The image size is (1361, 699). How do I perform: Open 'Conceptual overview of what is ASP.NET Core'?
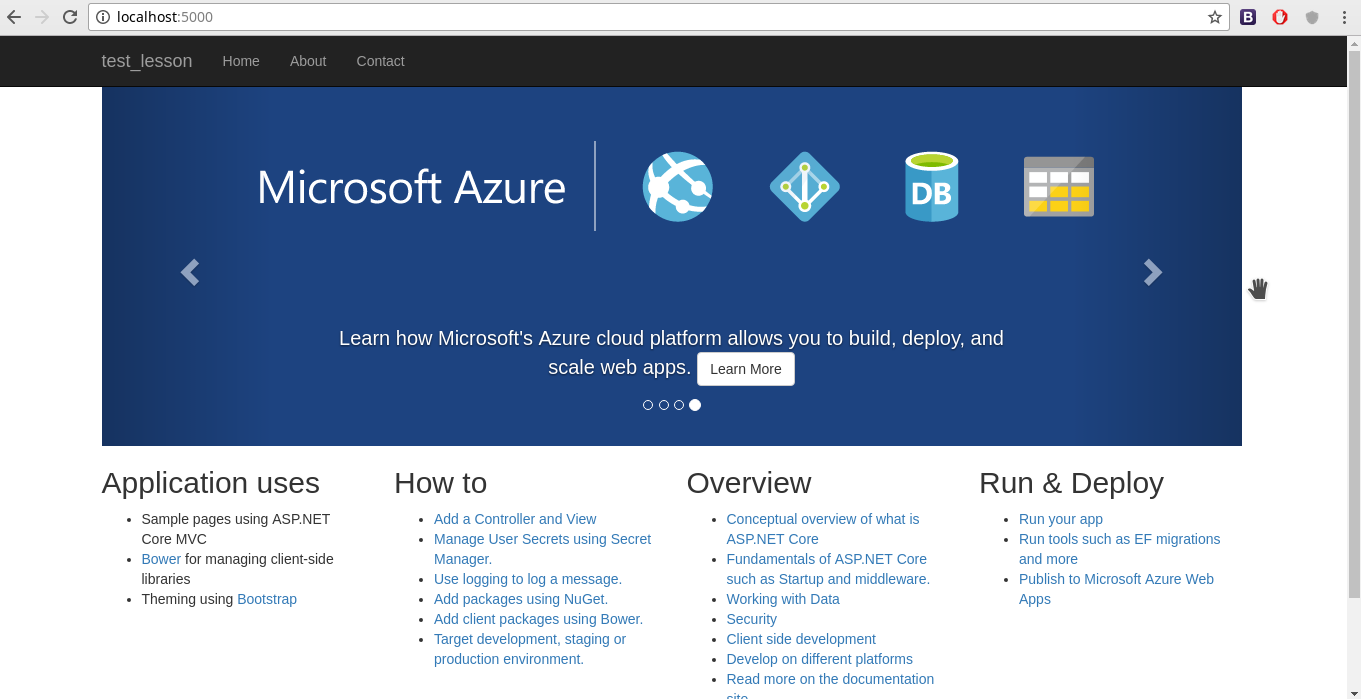(823, 529)
